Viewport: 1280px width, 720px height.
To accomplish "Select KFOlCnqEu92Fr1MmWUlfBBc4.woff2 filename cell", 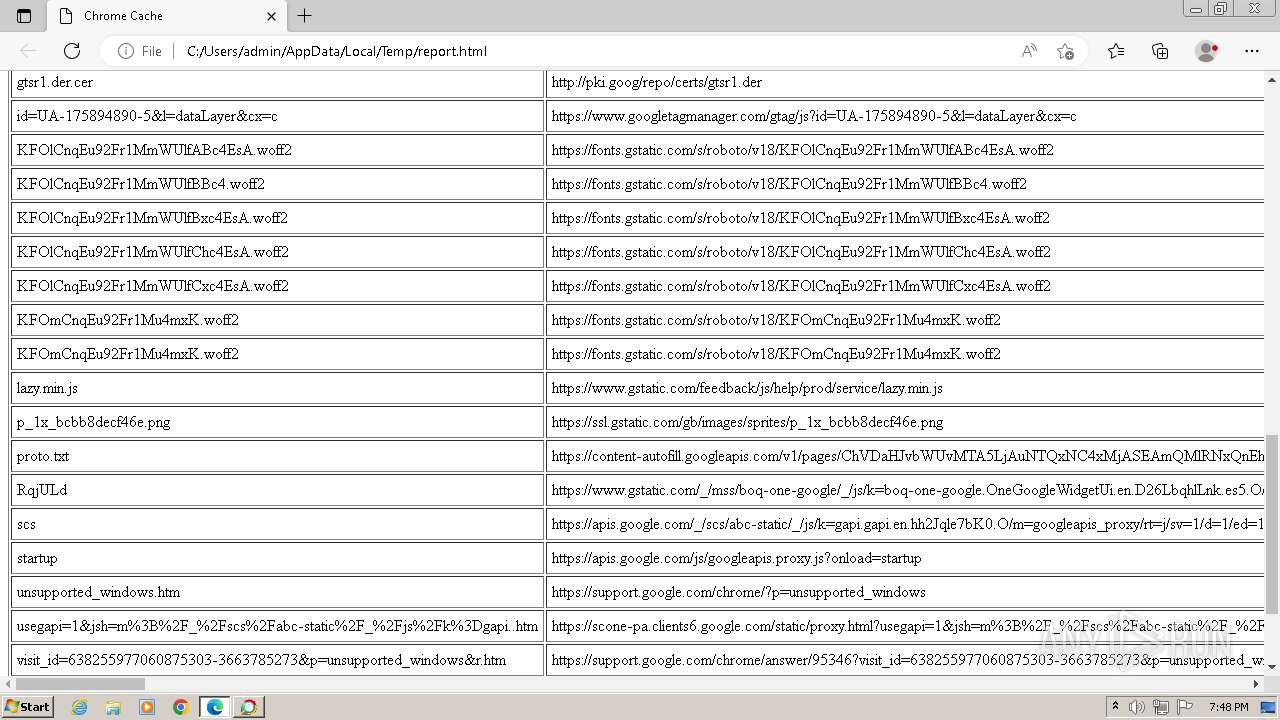I will [277, 184].
